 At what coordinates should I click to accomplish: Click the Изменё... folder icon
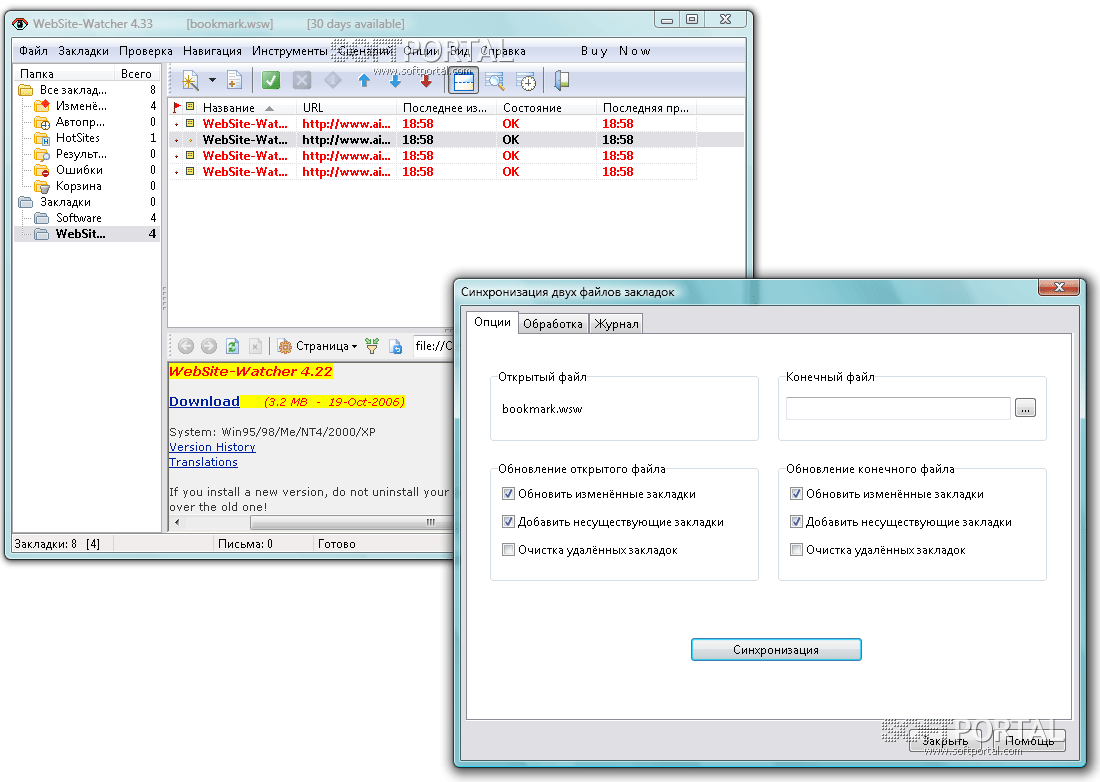coord(42,106)
